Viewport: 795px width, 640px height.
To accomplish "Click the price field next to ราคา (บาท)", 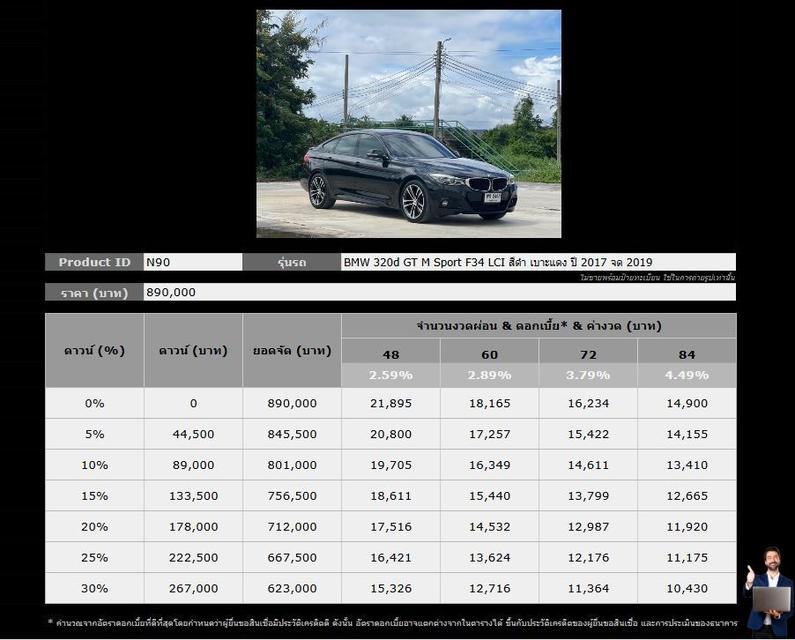I will [440, 292].
